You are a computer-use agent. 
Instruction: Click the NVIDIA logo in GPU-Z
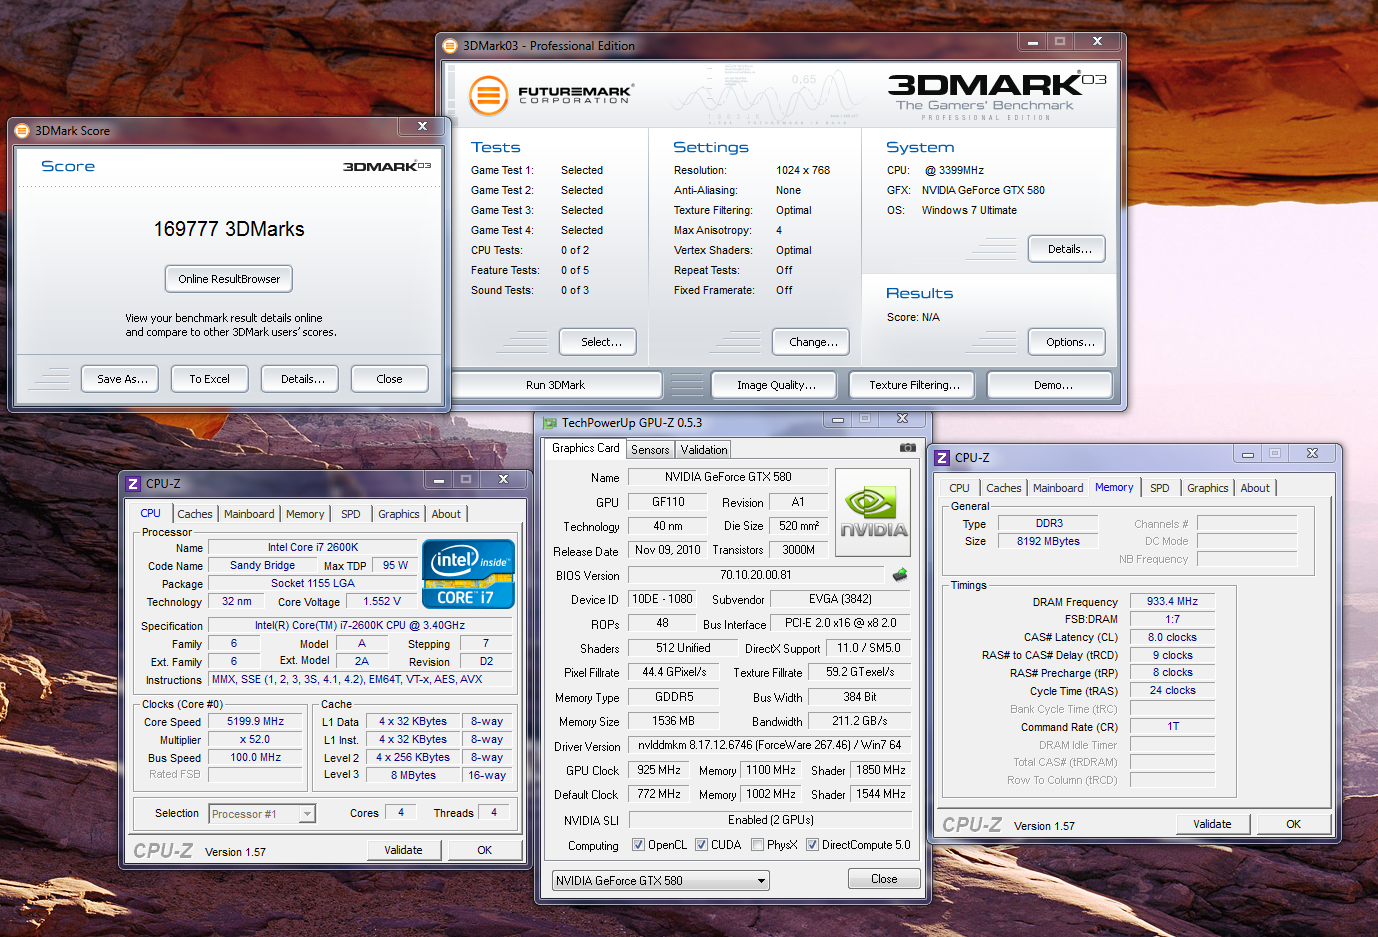click(873, 512)
